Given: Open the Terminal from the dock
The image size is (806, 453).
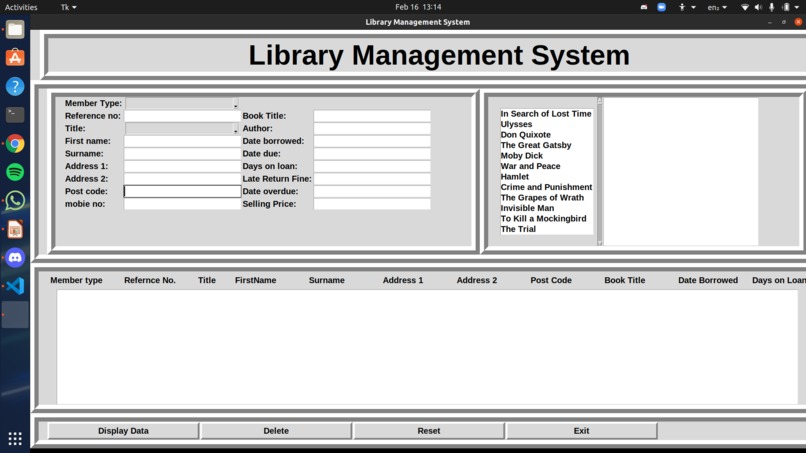Looking at the screenshot, I should pyautogui.click(x=15, y=115).
